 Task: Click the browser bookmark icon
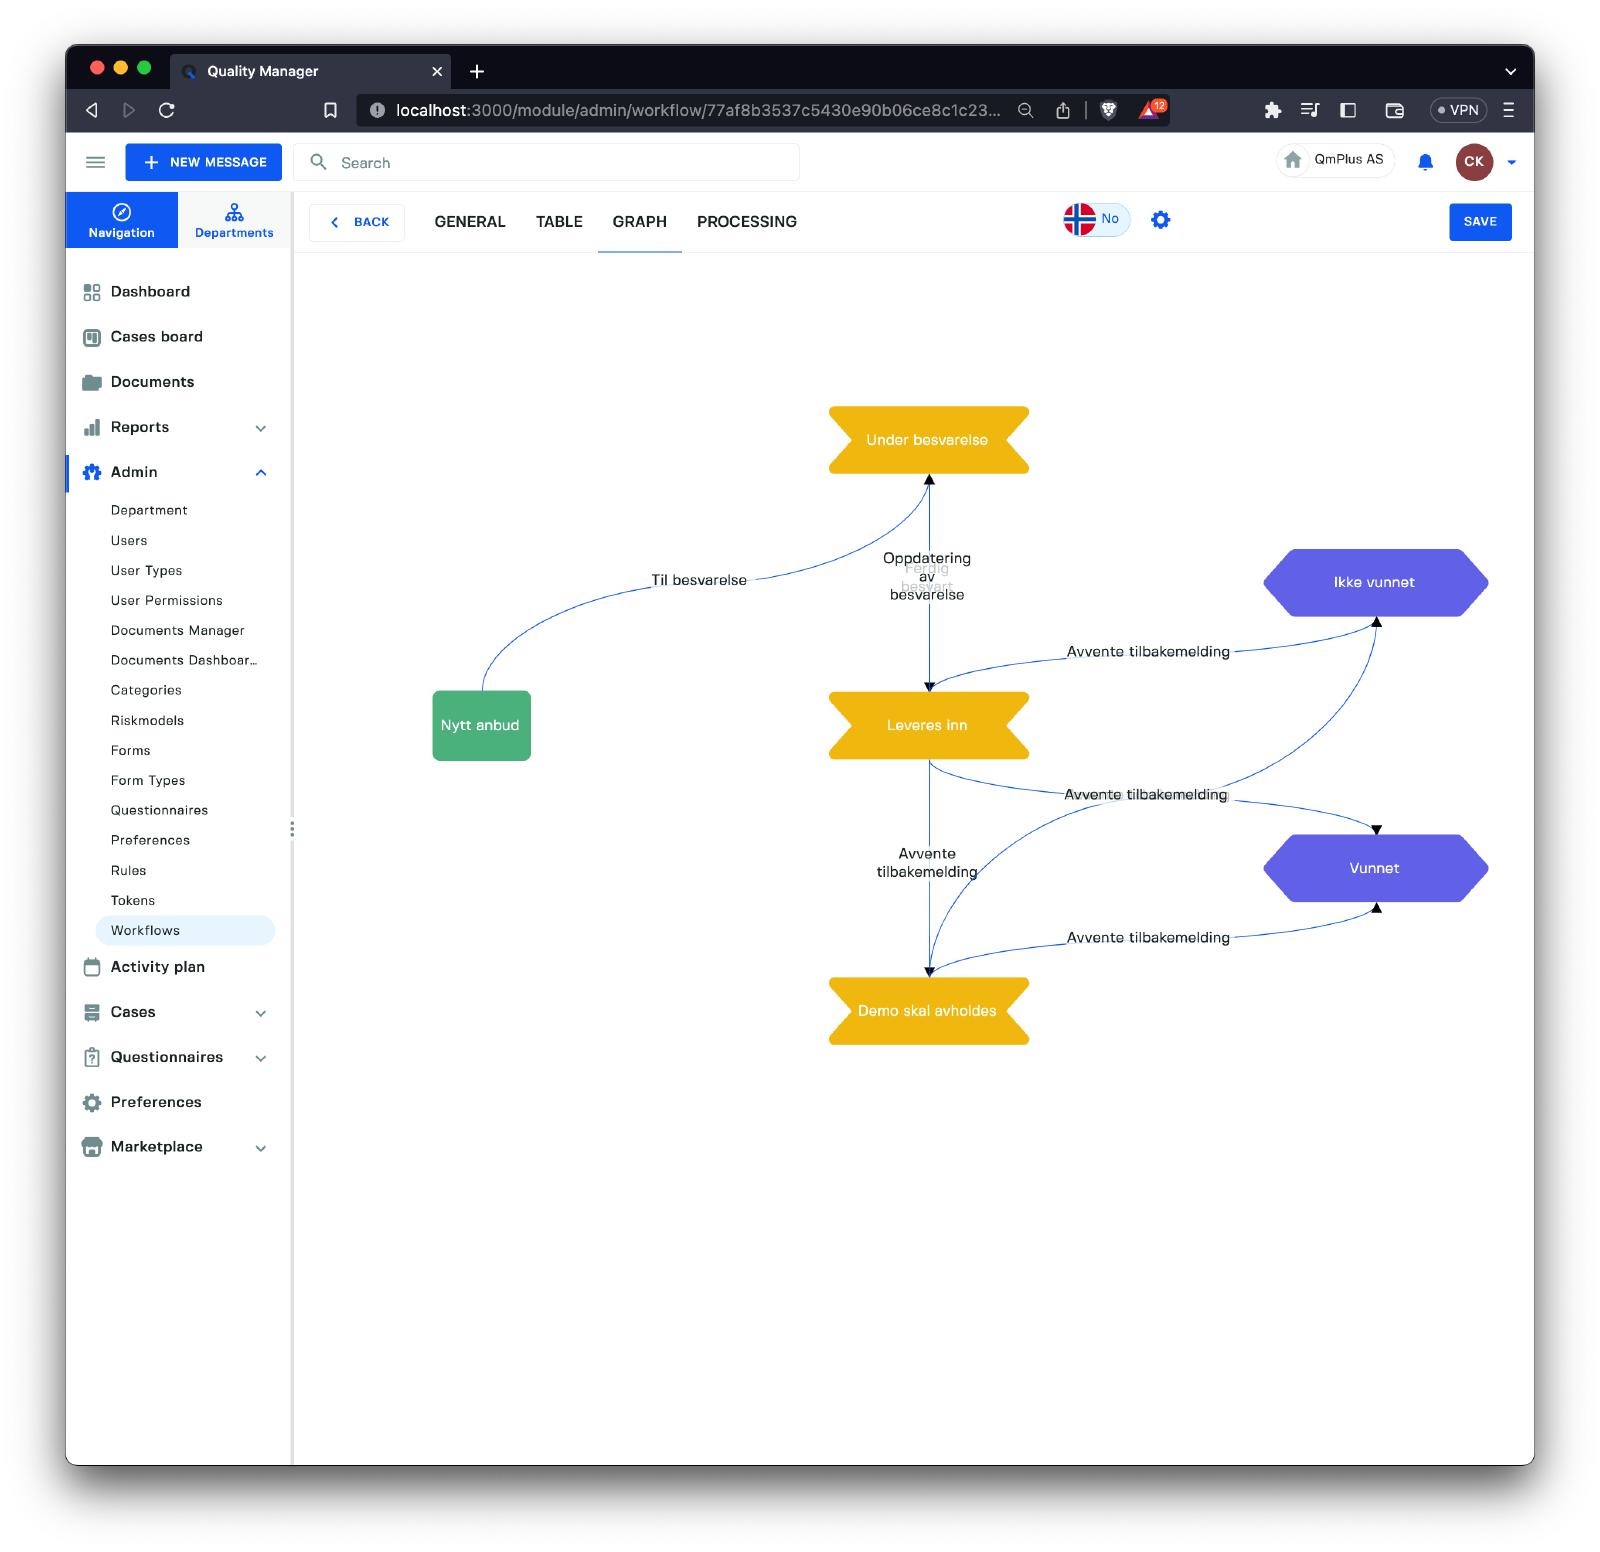tap(330, 111)
